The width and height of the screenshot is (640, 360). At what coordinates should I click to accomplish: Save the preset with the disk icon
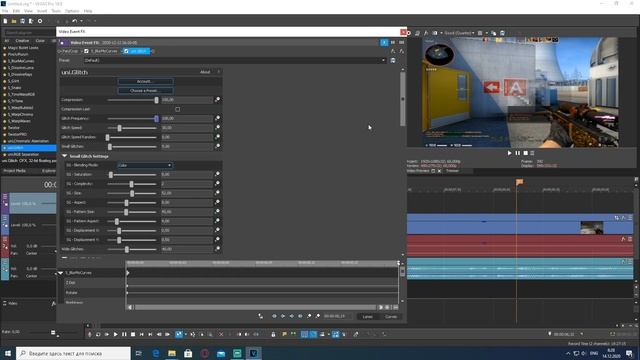point(393,60)
